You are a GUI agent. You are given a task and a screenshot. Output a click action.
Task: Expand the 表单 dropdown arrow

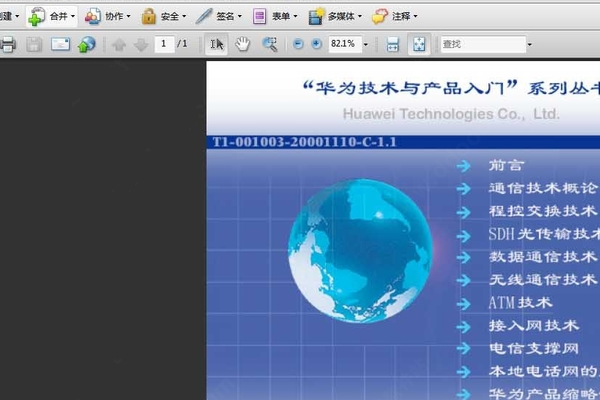(x=295, y=16)
